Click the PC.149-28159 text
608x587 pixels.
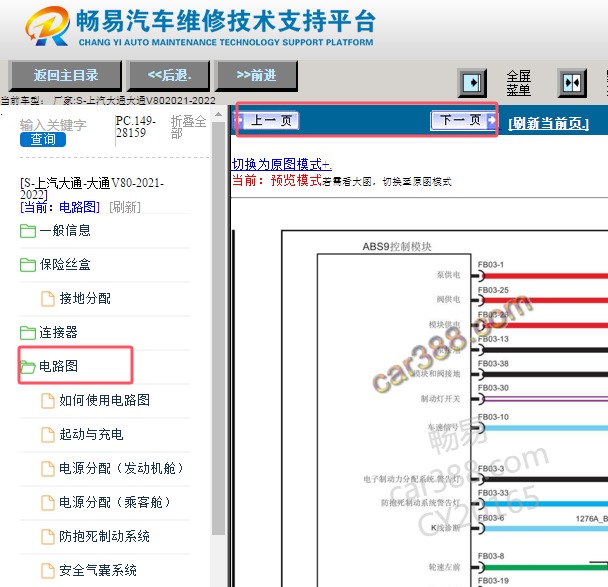tap(135, 127)
